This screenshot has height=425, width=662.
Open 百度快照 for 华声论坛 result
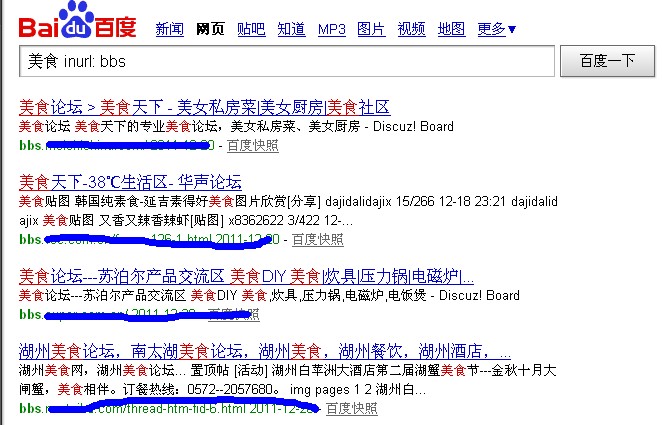coord(318,240)
